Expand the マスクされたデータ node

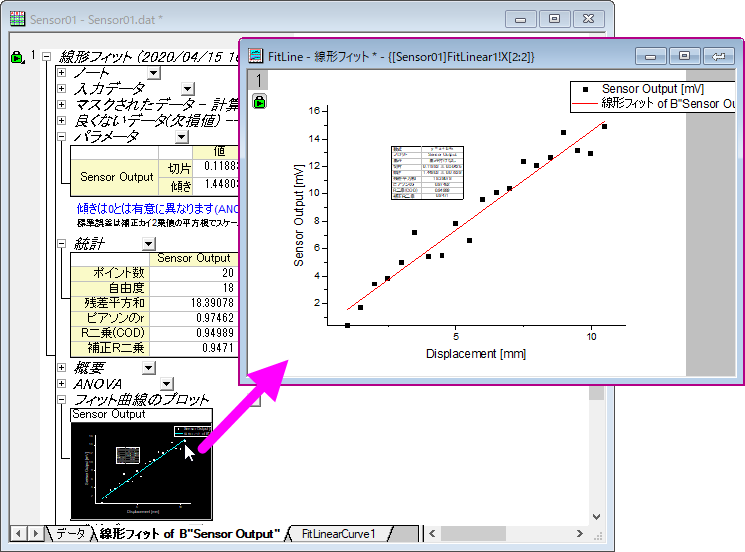[61, 105]
